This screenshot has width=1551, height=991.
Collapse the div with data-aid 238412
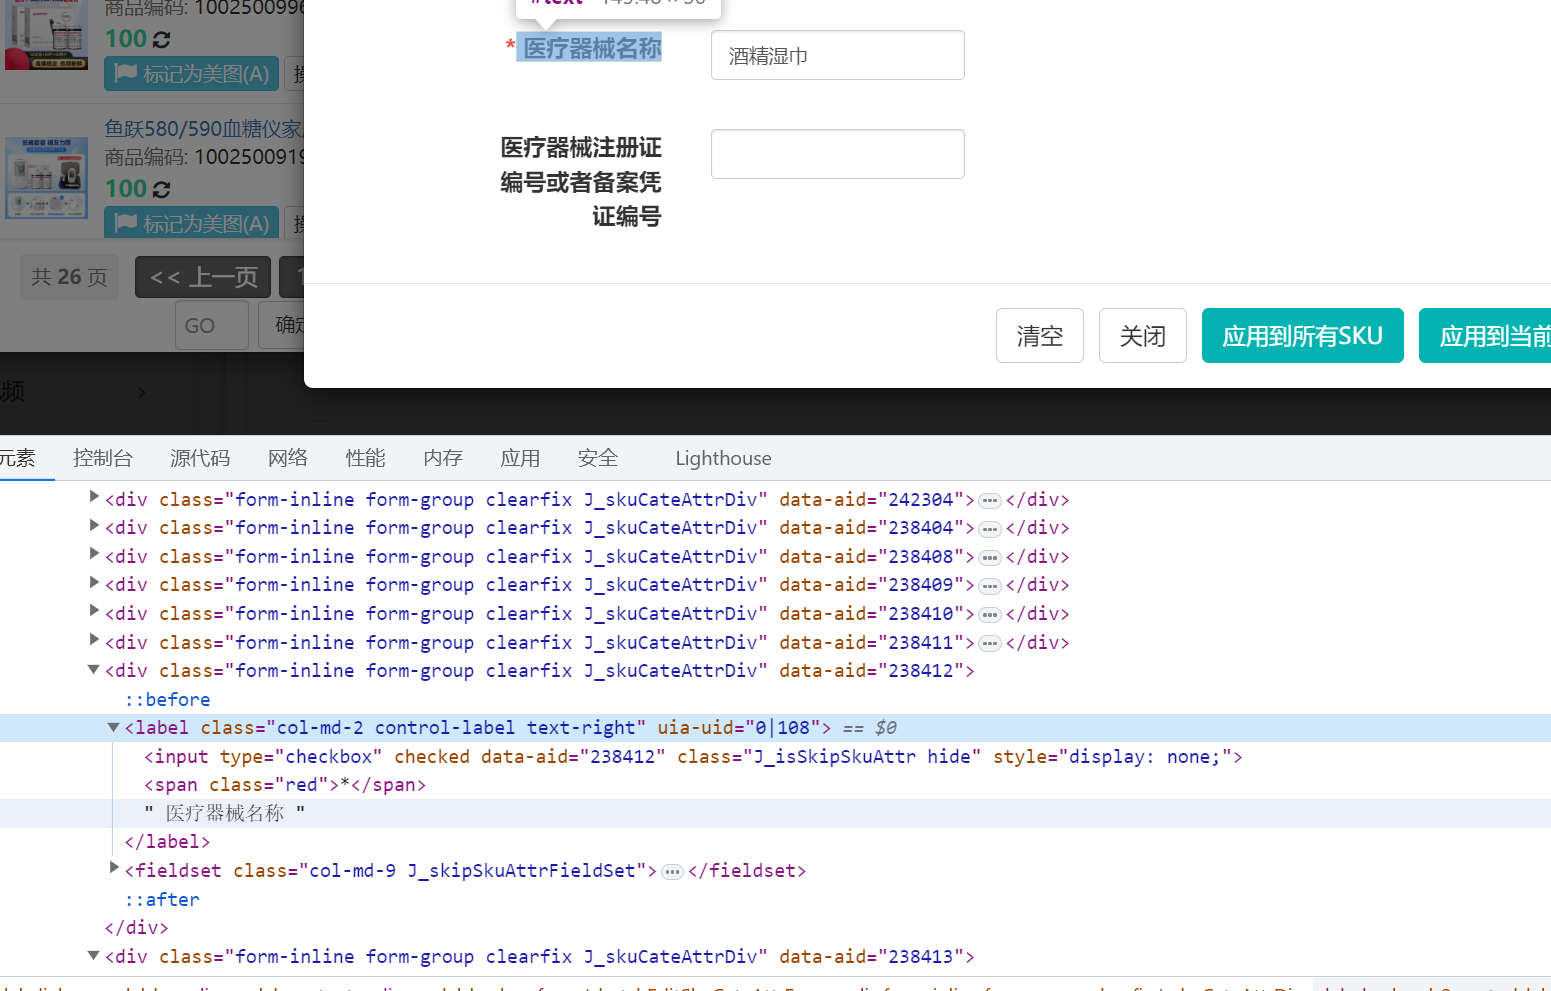click(94, 669)
